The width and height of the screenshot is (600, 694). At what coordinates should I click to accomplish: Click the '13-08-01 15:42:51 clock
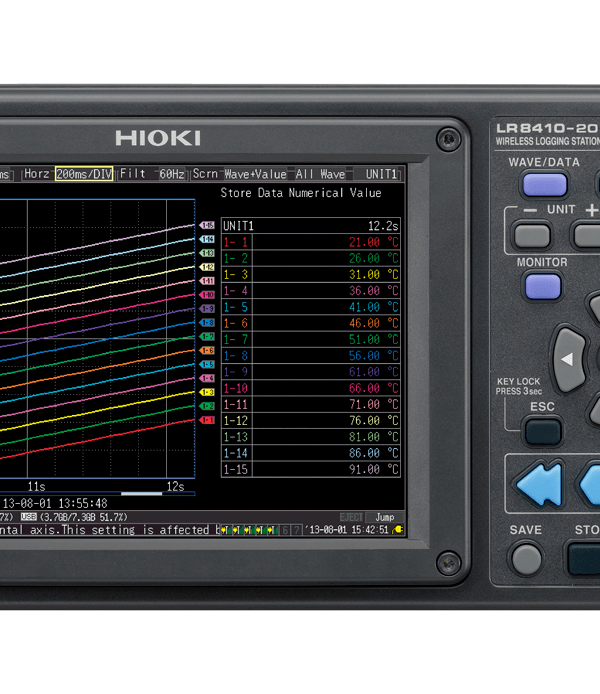[x=346, y=529]
